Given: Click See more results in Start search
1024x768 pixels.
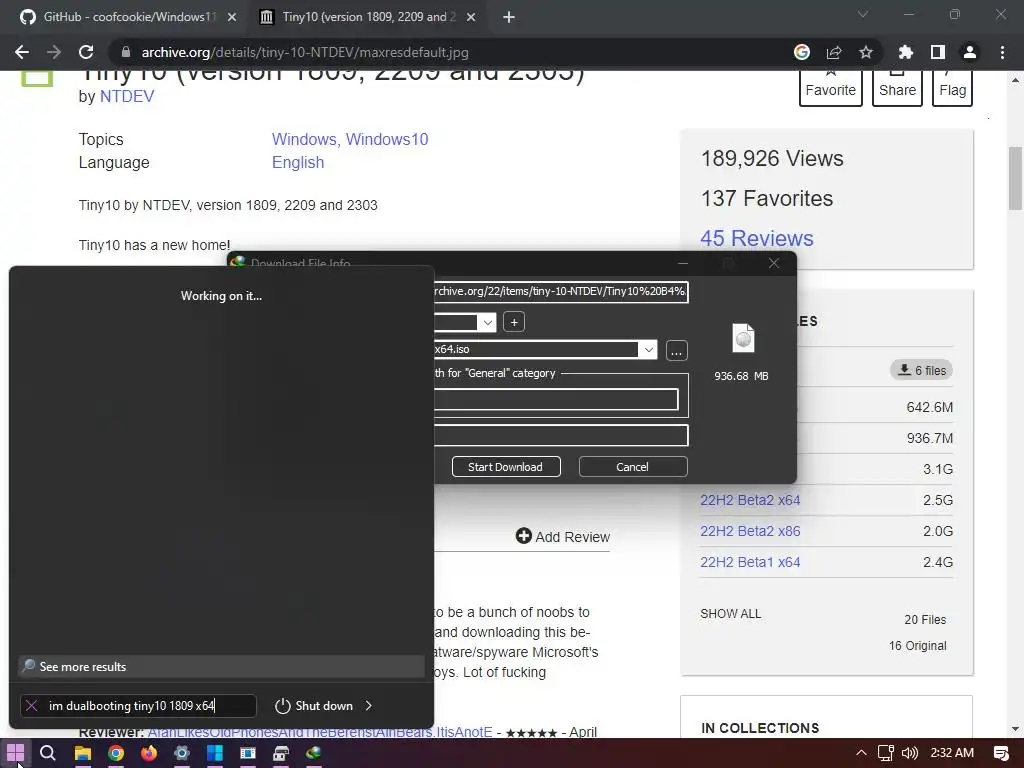Looking at the screenshot, I should pyautogui.click(x=221, y=667).
